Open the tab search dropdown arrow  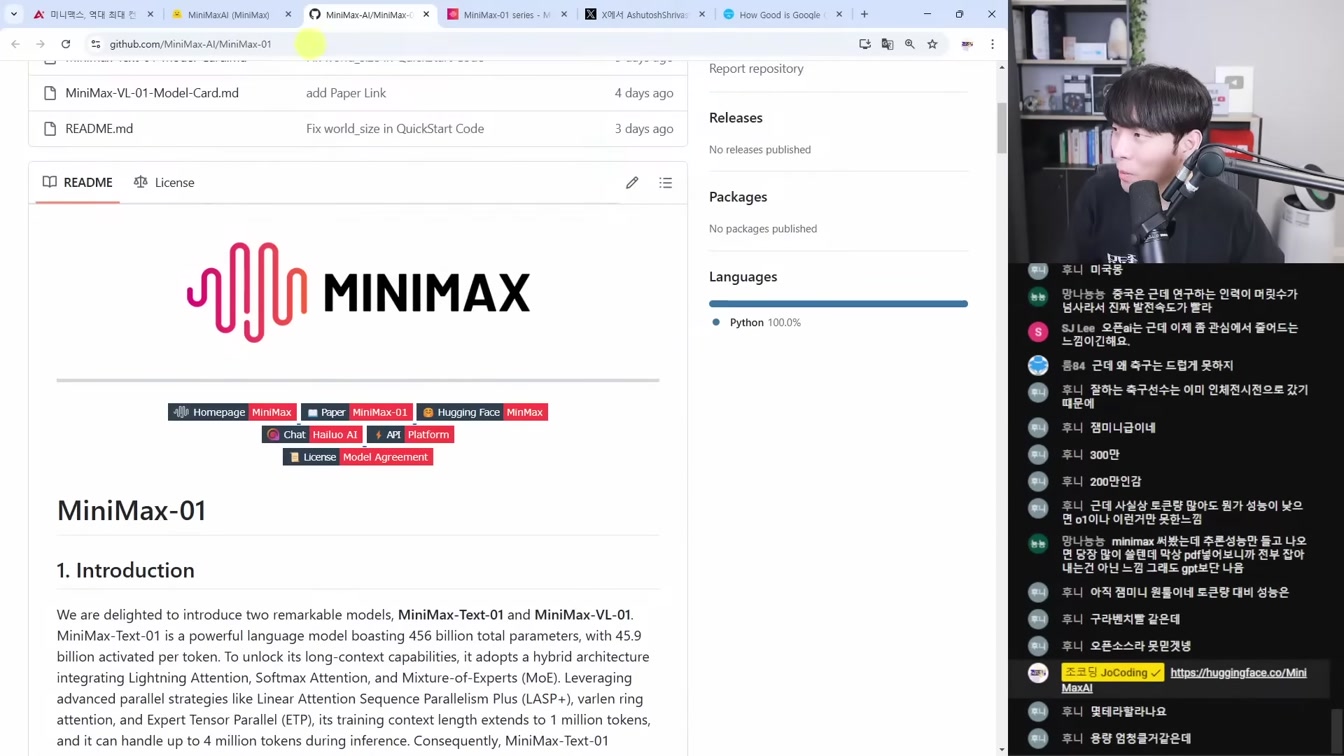tap(14, 14)
